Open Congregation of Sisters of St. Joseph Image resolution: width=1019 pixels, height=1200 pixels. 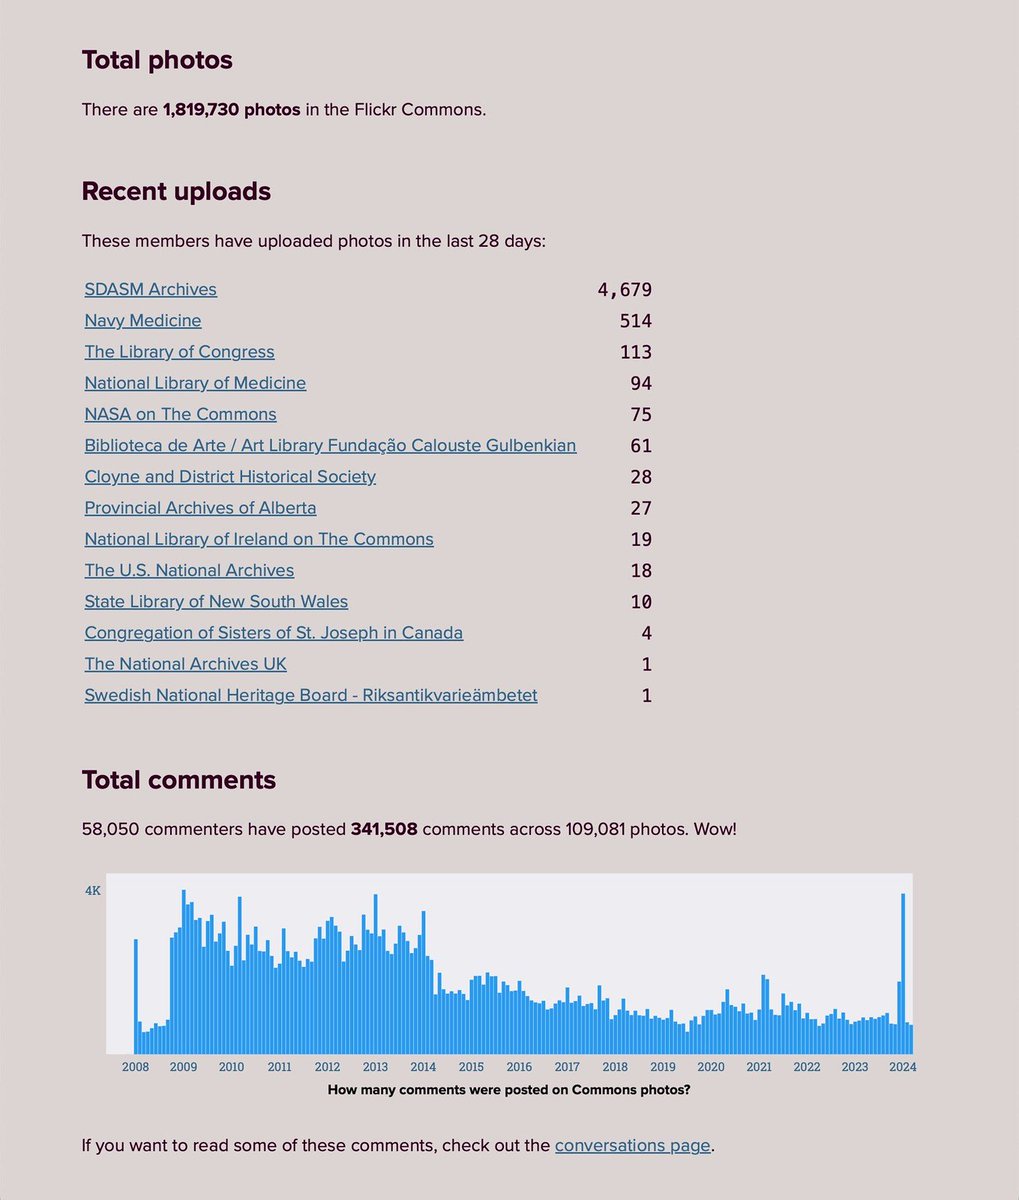click(273, 633)
